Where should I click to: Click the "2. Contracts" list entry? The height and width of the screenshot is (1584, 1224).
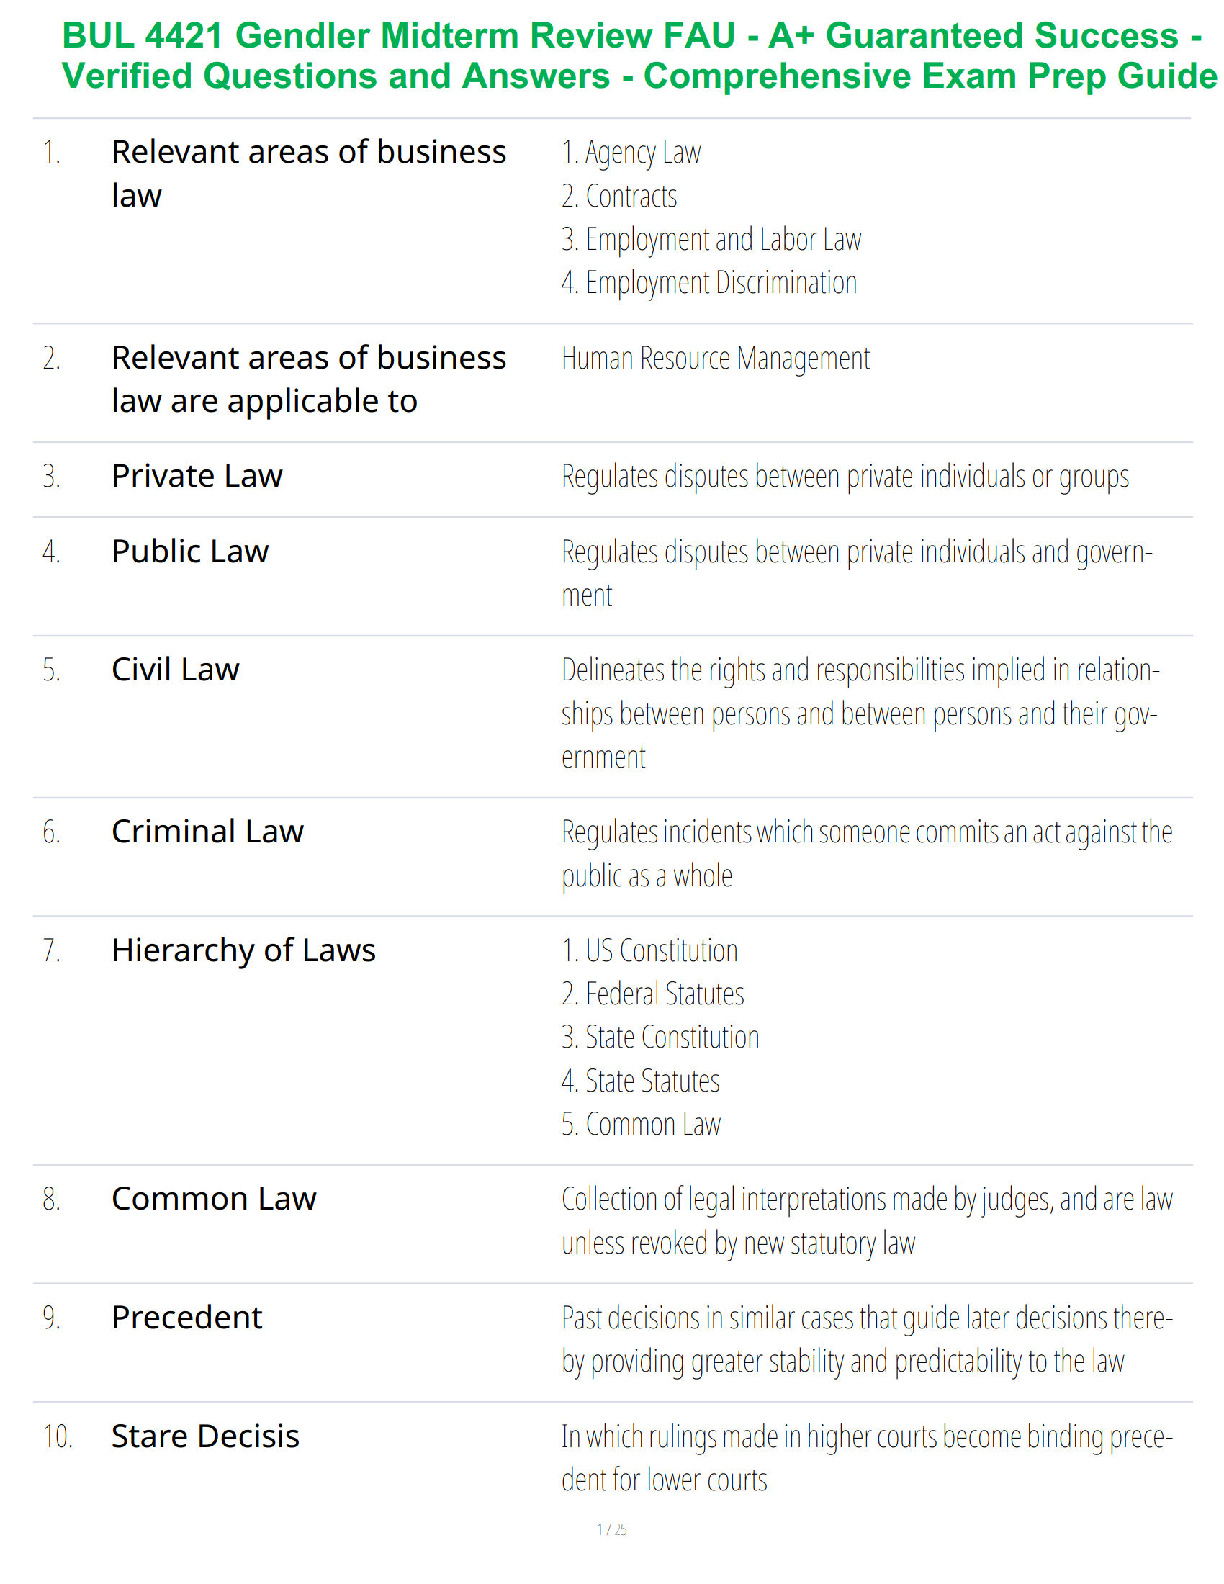tap(619, 196)
